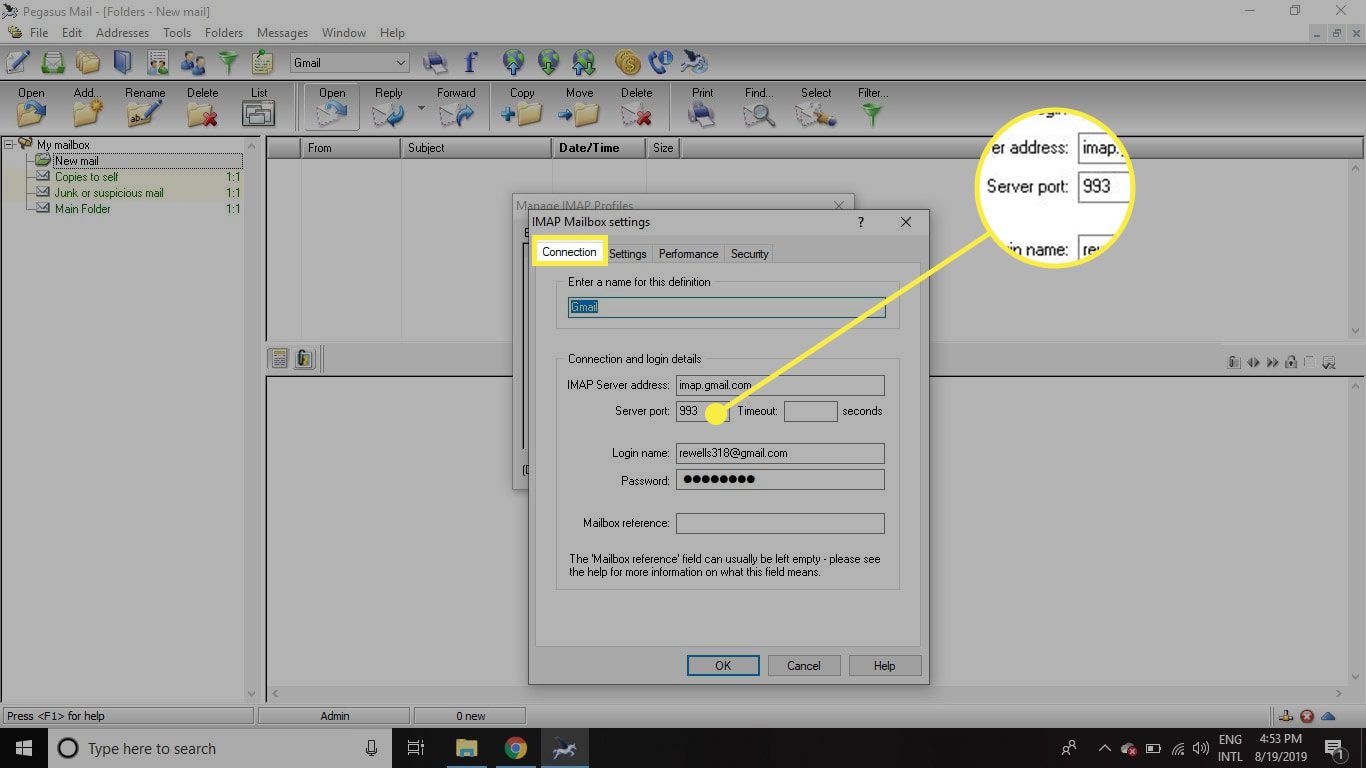The width and height of the screenshot is (1366, 768).
Task: Open the pinned notepad notes icon
Action: tap(263, 63)
